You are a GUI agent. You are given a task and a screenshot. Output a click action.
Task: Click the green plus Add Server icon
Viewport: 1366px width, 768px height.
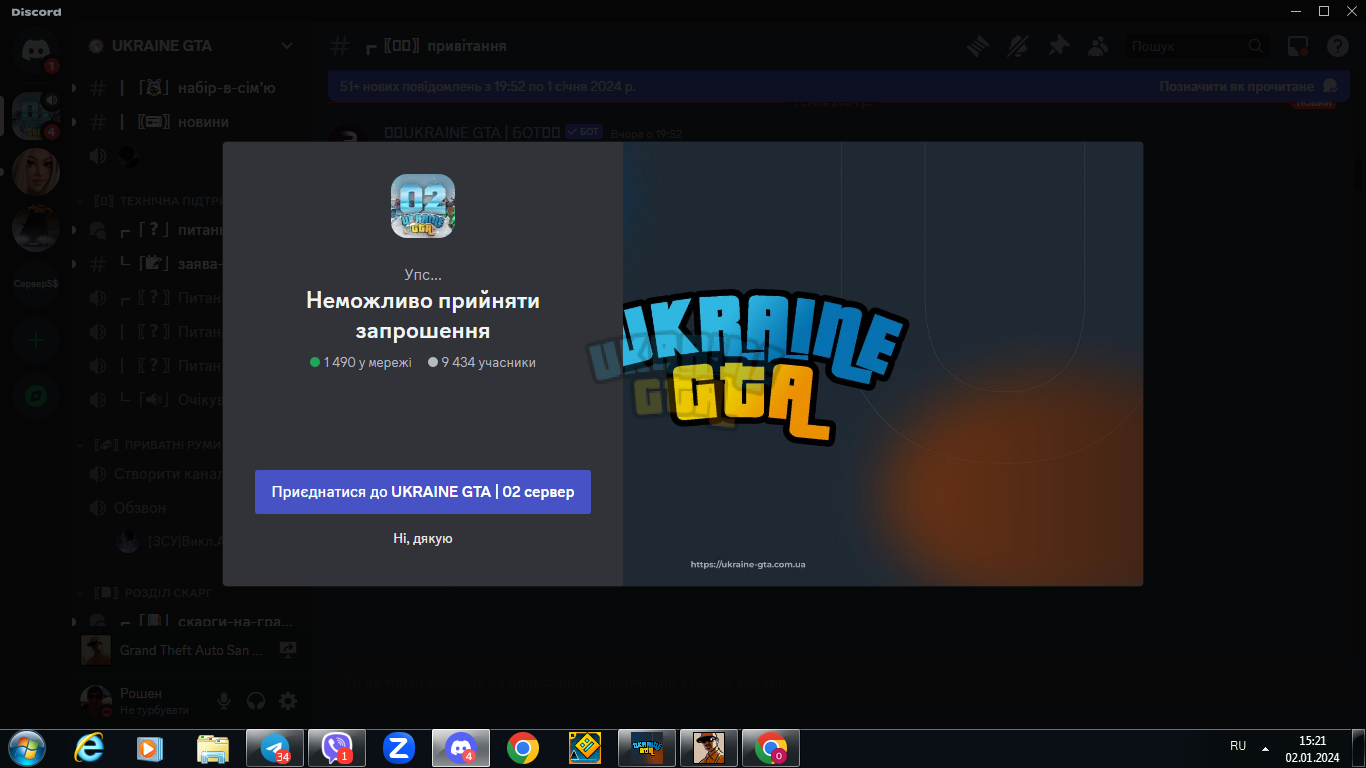pos(36,340)
